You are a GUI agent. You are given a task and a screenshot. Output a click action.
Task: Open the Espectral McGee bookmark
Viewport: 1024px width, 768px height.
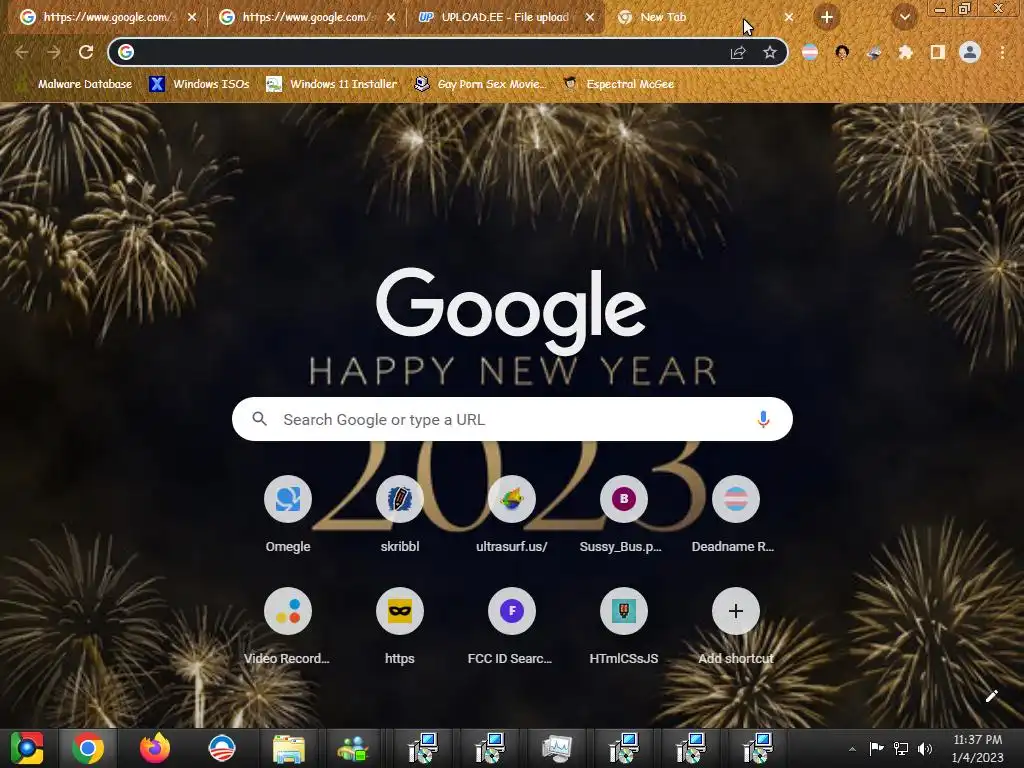coord(619,84)
